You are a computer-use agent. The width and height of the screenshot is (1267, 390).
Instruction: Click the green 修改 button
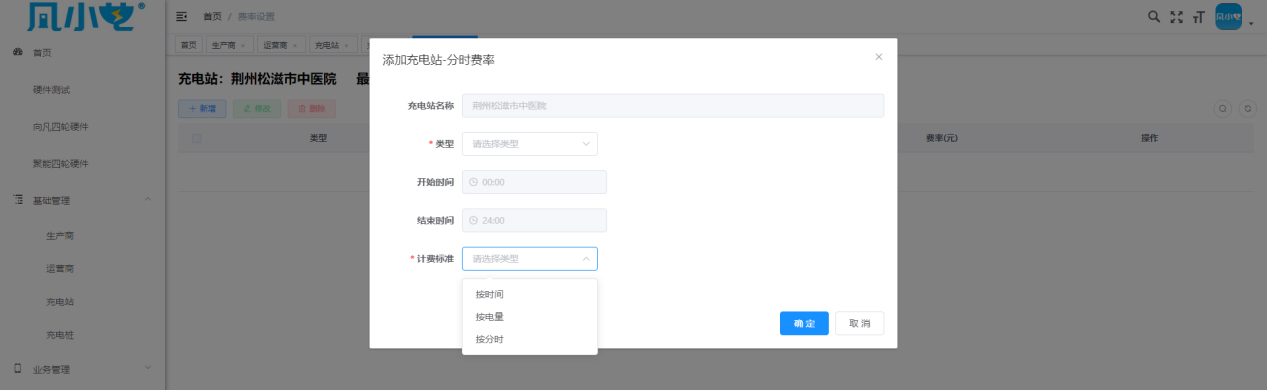click(257, 108)
